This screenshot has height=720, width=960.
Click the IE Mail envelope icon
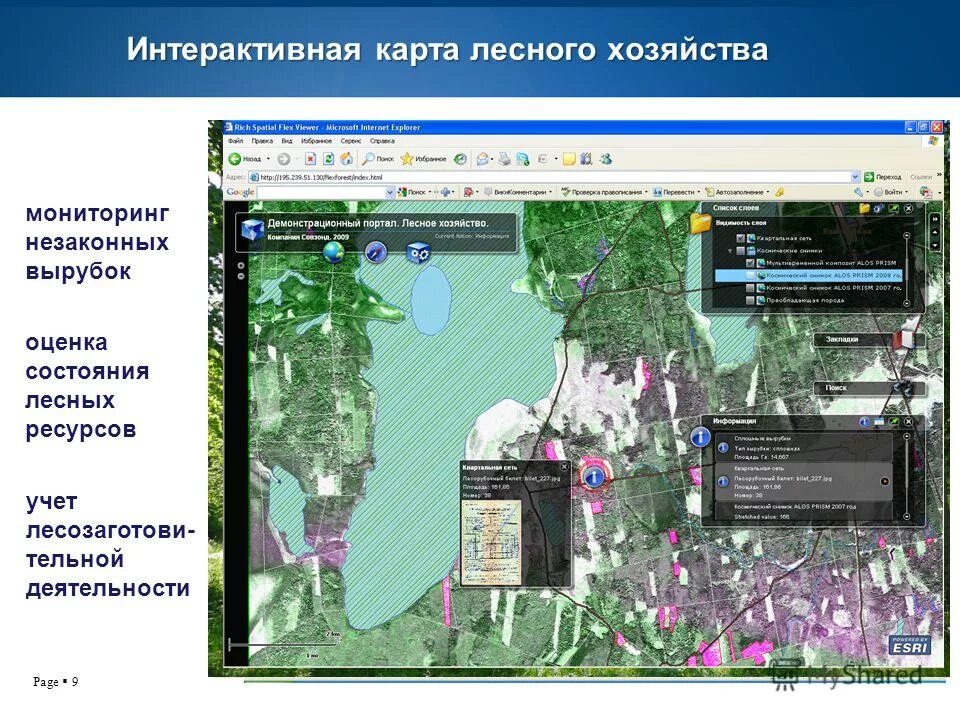coord(482,159)
